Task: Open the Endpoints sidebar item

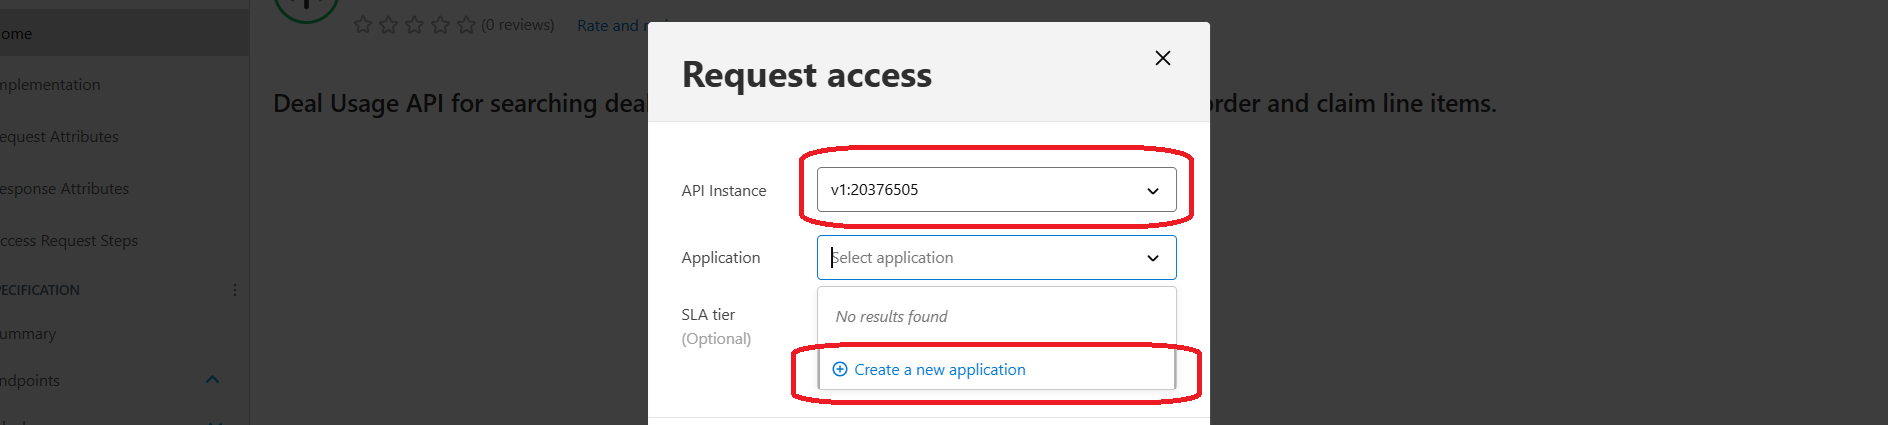Action: point(30,381)
